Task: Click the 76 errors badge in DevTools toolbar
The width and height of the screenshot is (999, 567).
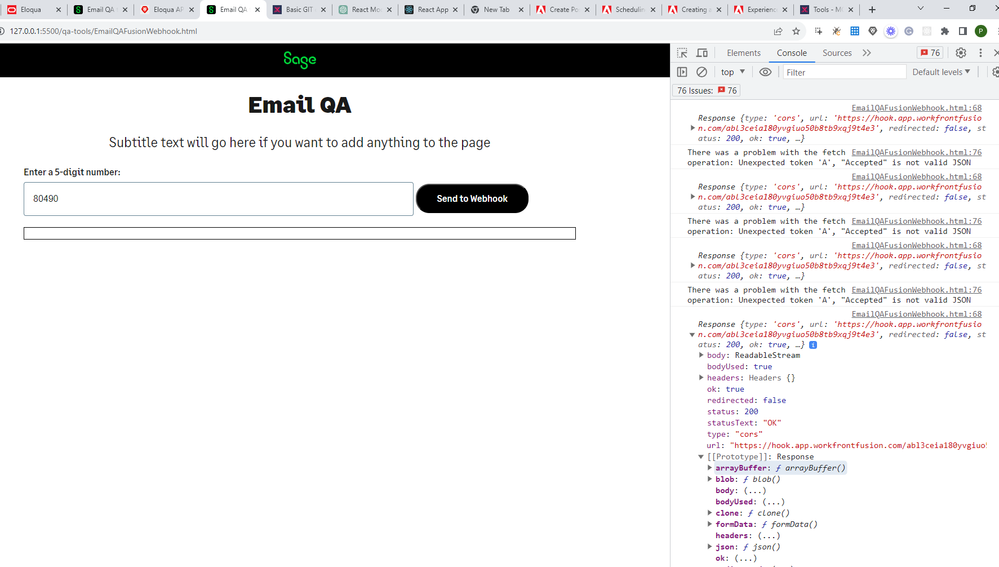Action: [930, 53]
